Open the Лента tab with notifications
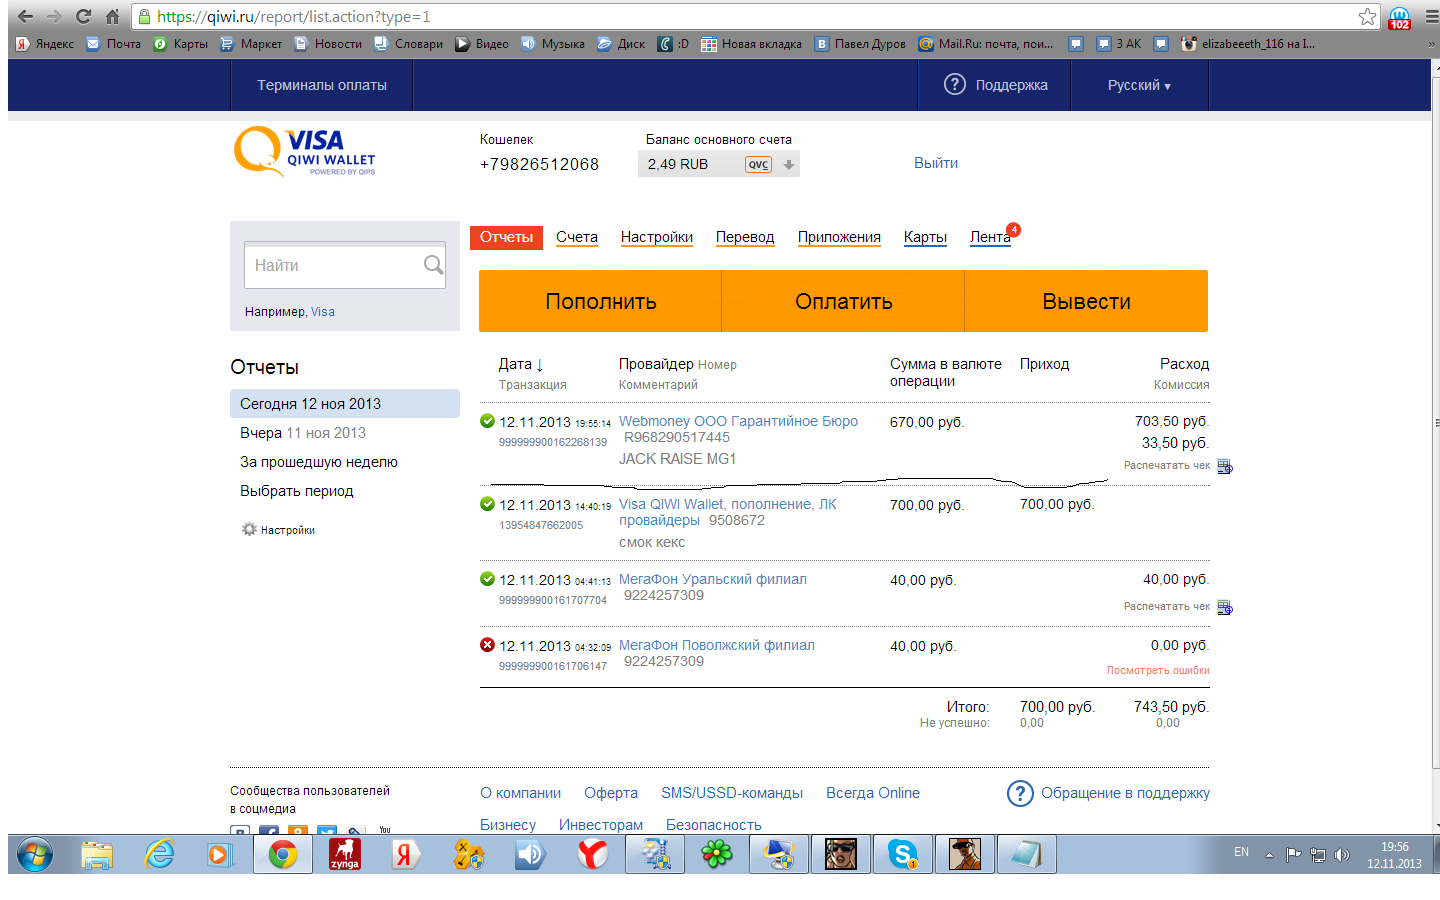 pos(990,237)
